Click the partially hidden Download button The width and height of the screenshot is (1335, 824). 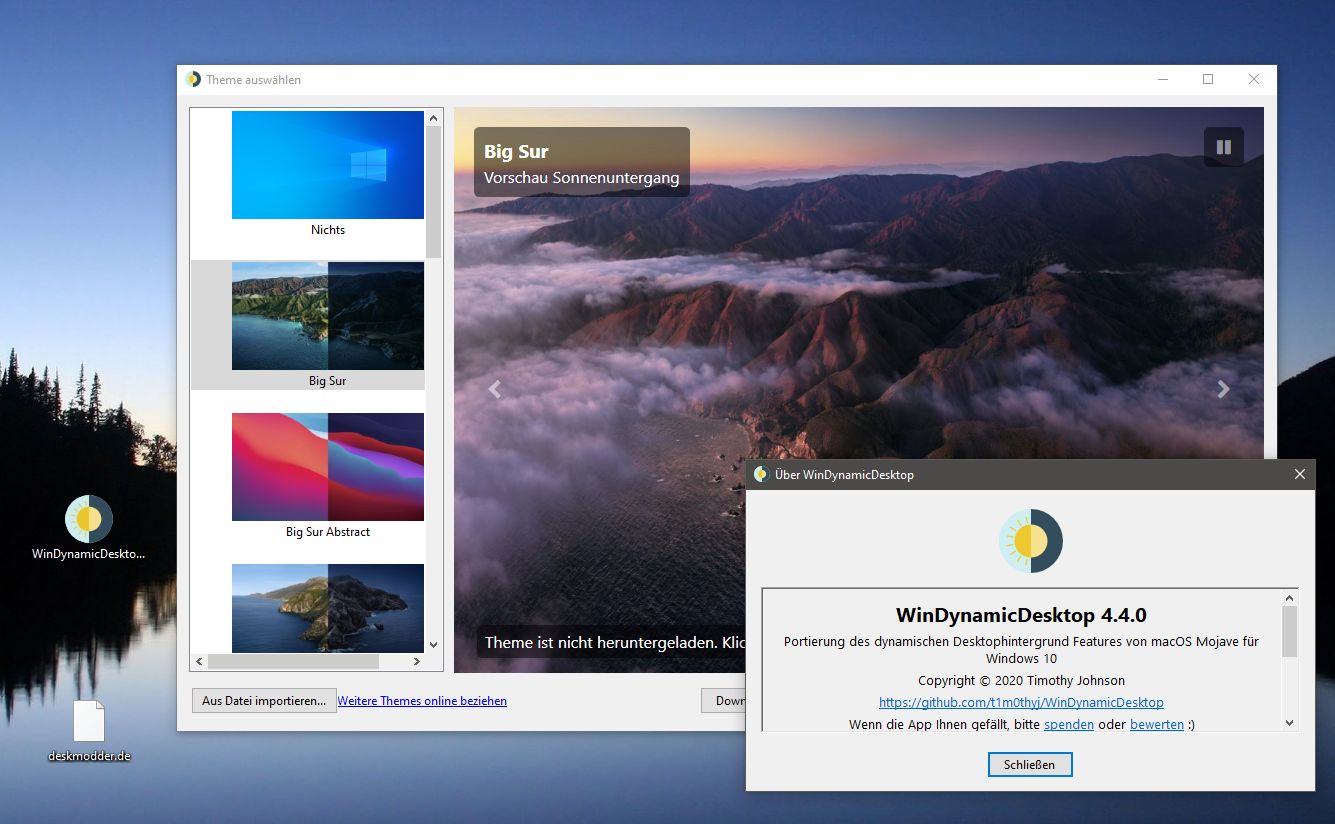(724, 701)
